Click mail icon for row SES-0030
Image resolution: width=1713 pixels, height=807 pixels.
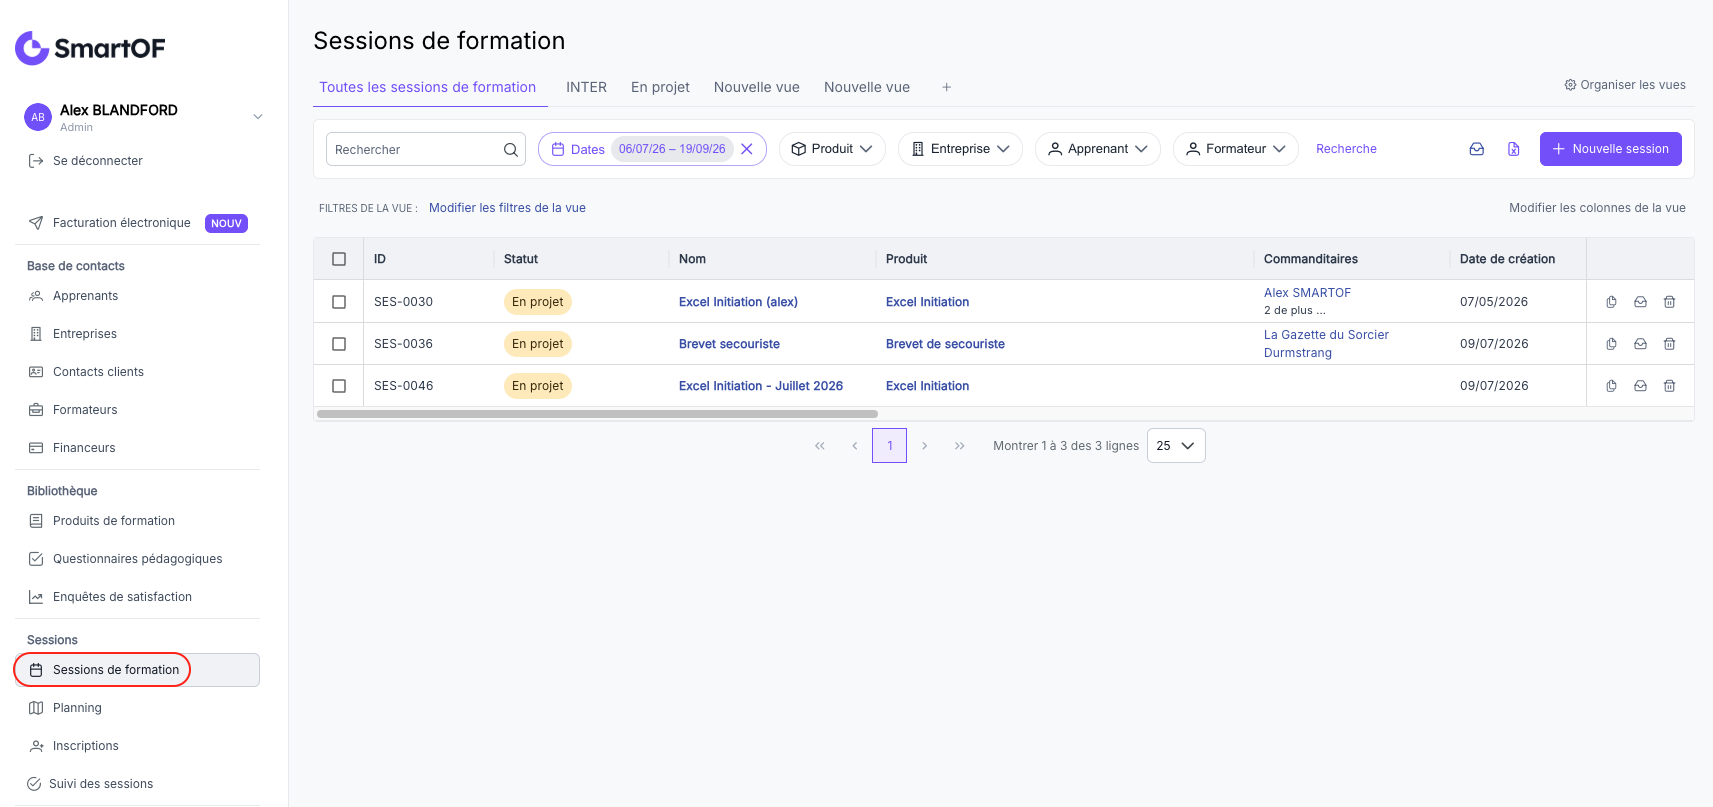point(1640,302)
